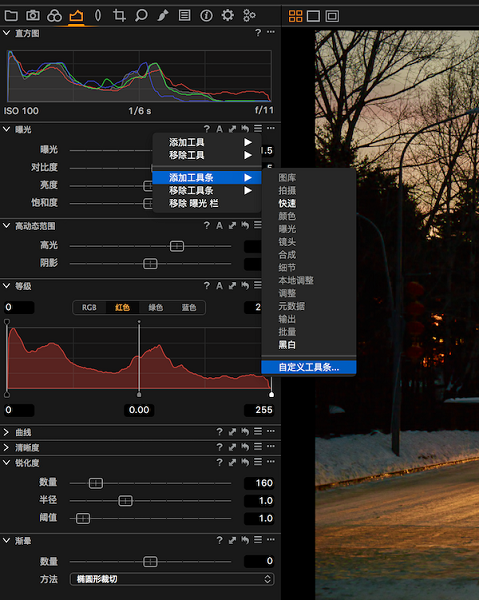Open the Batch (multiple gears) tool tab

pyautogui.click(x=249, y=16)
